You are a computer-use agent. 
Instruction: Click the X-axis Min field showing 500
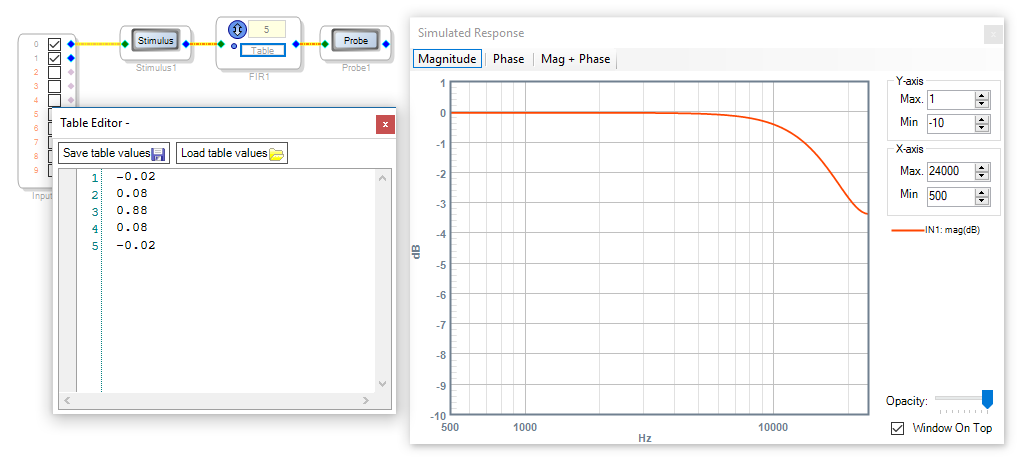[x=951, y=195]
